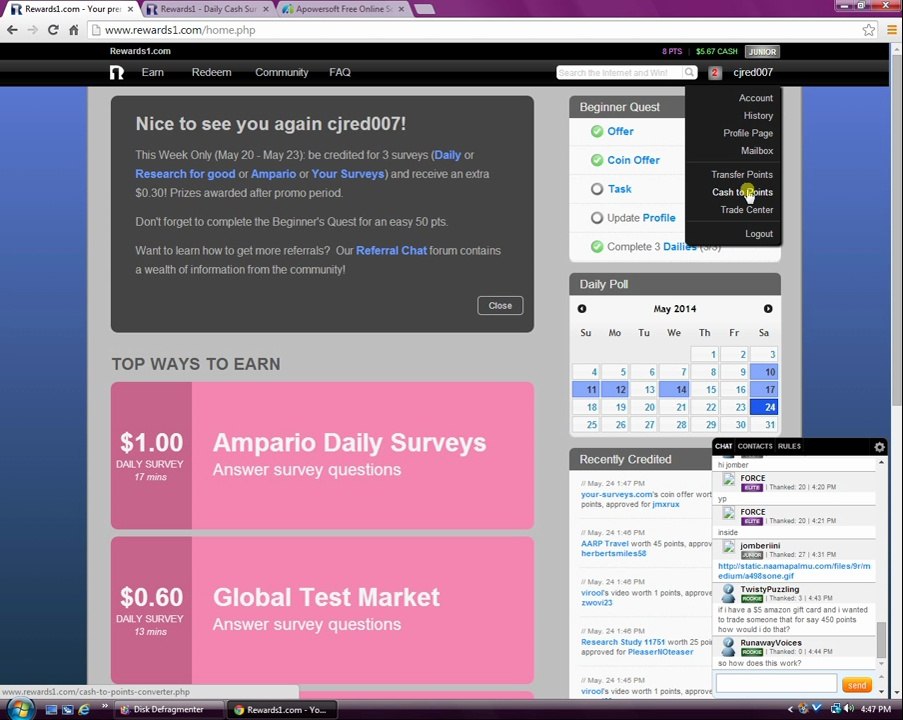Open Ampario Daily Surveys card
This screenshot has width=903, height=720.
(x=322, y=455)
